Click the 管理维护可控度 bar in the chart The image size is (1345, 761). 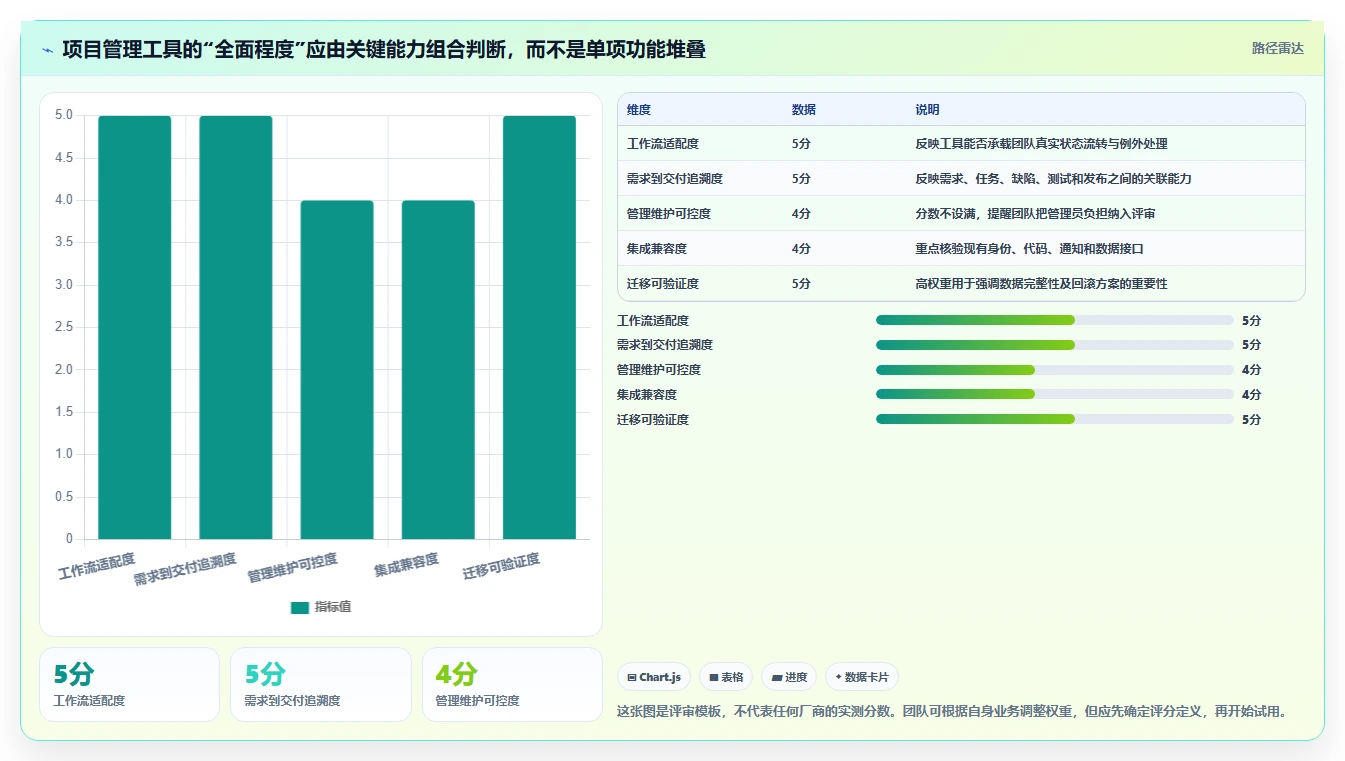click(337, 370)
